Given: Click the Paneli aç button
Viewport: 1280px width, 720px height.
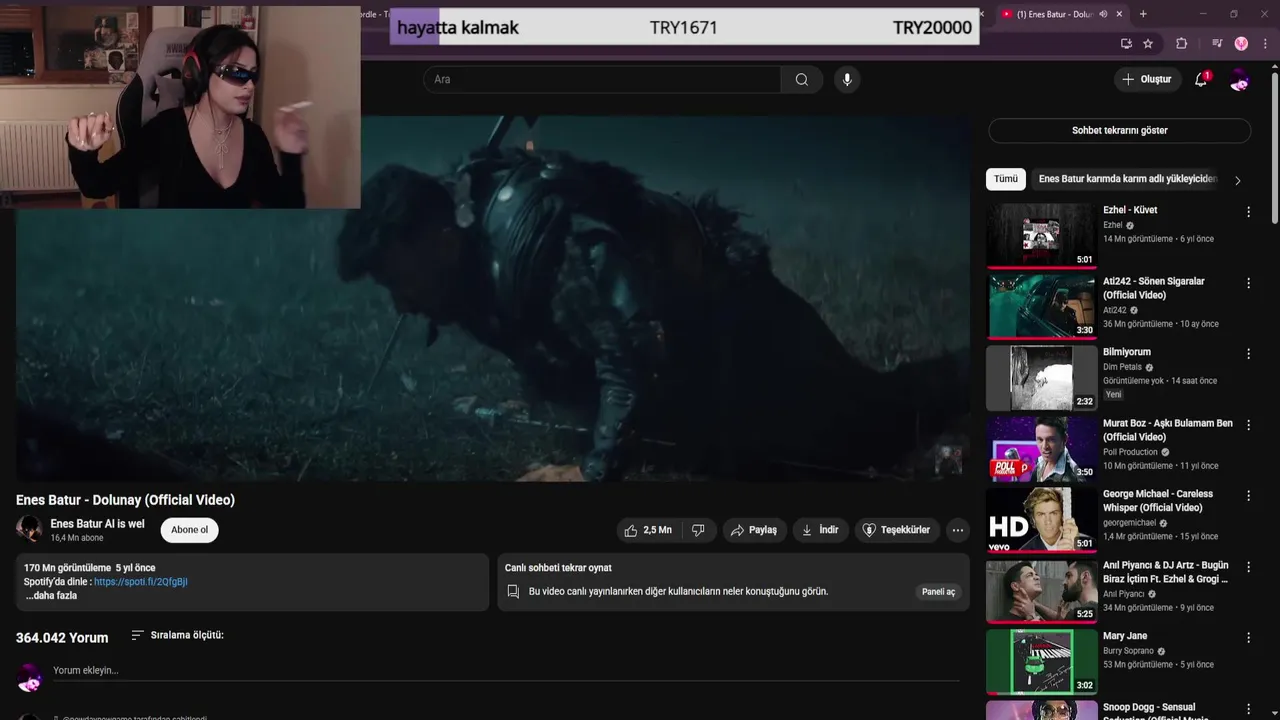Looking at the screenshot, I should click(x=938, y=592).
